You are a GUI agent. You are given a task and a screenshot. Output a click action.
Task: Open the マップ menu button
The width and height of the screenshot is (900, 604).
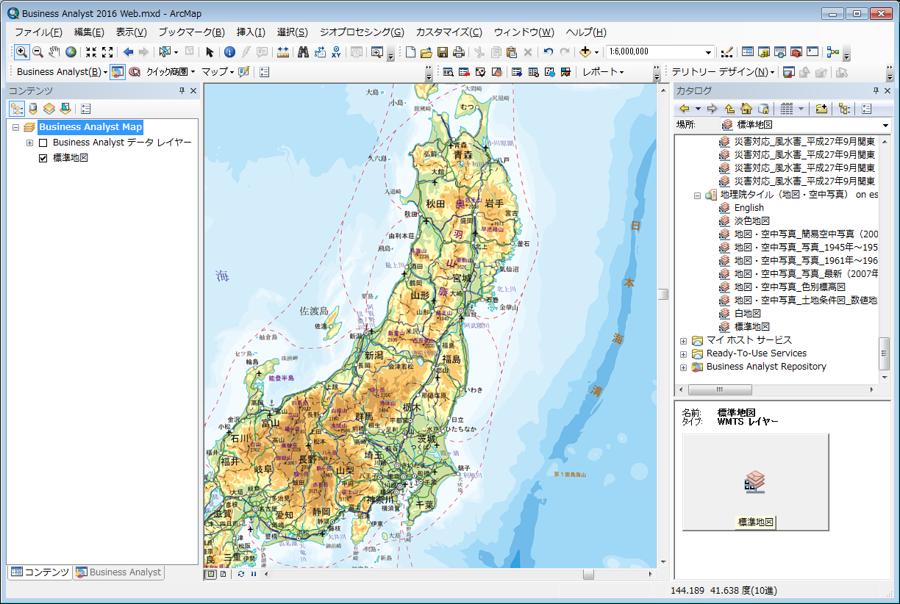coord(218,72)
